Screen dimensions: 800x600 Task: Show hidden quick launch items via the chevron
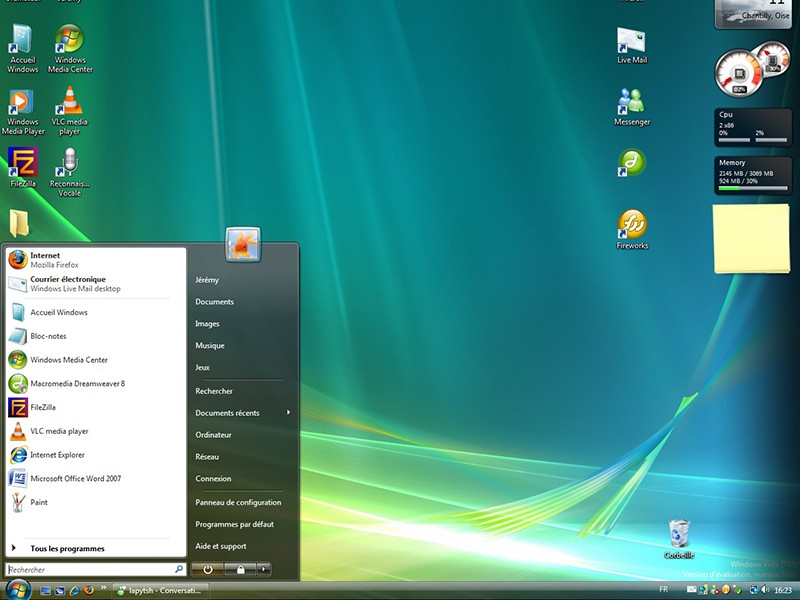[x=104, y=588]
